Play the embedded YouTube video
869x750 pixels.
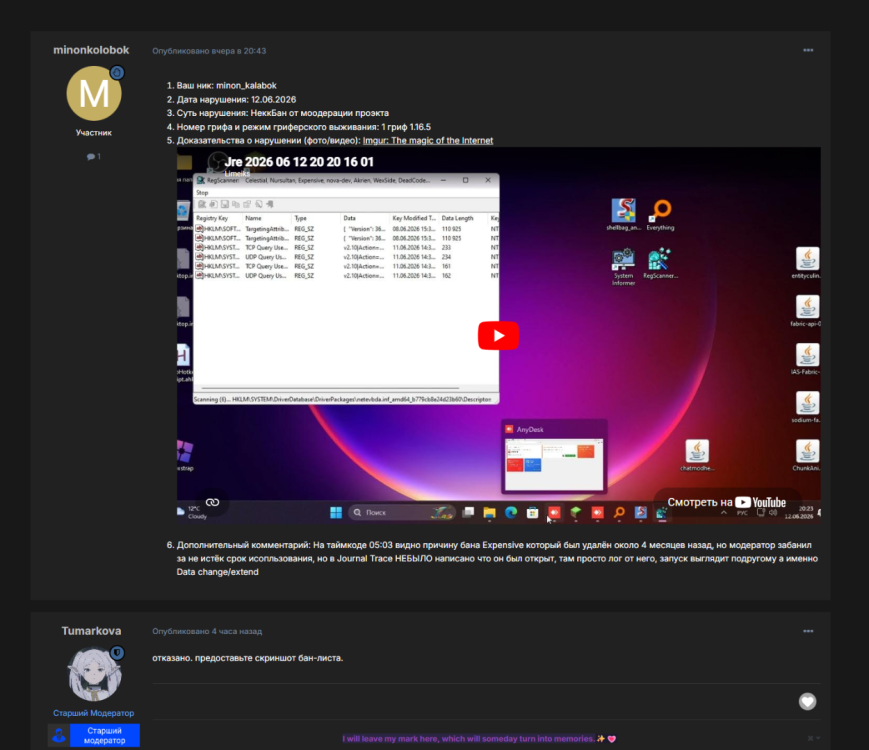498,335
